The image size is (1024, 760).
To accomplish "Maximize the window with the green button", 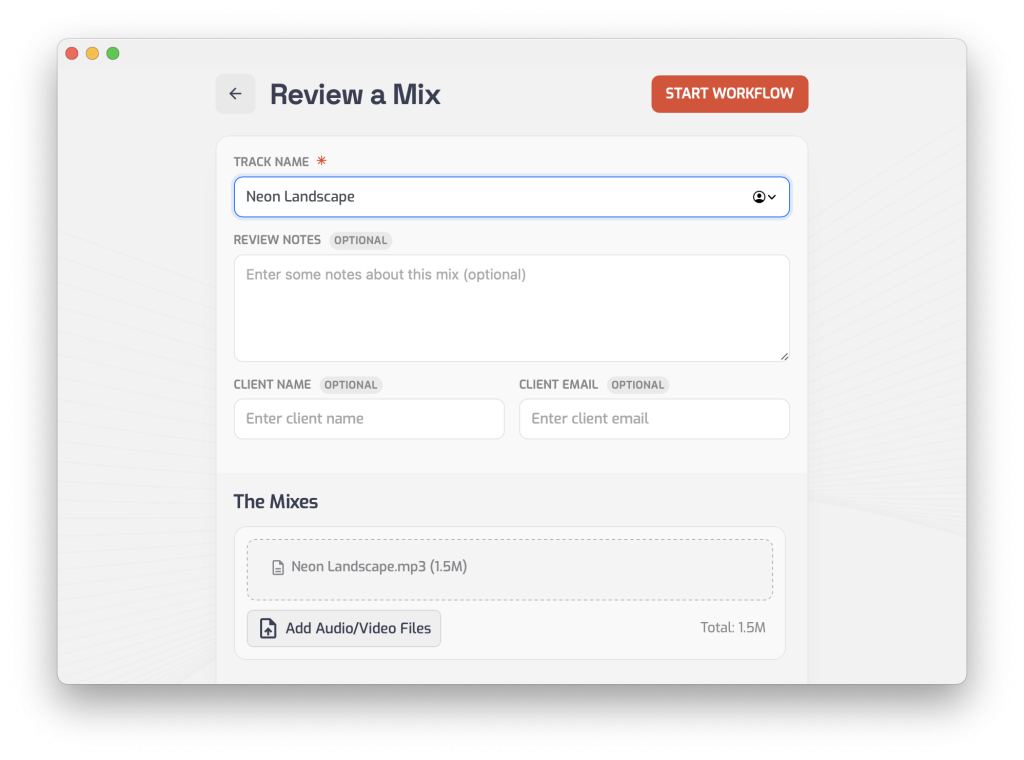I will click(113, 54).
